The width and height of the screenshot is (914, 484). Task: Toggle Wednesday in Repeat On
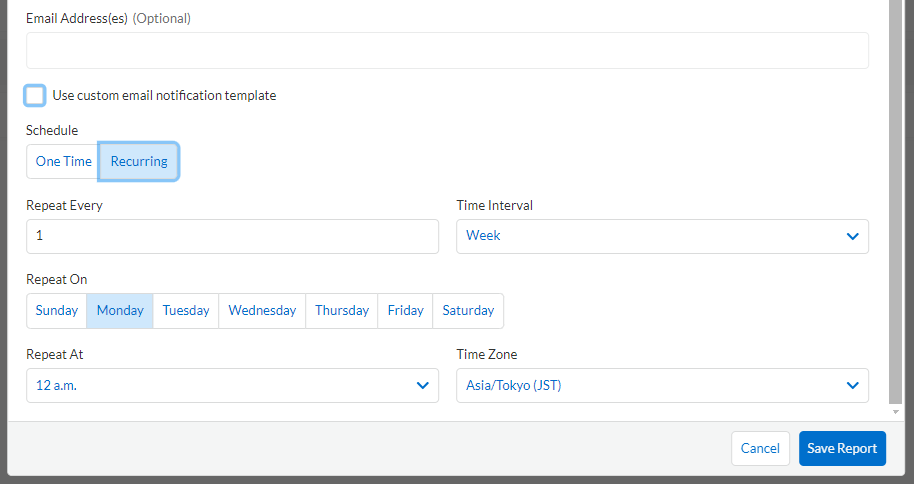tap(262, 311)
